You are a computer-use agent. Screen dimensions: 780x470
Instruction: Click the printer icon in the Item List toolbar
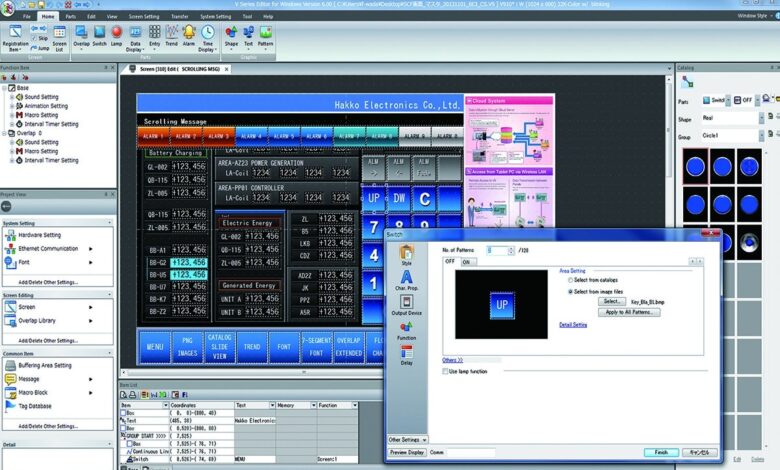132,394
